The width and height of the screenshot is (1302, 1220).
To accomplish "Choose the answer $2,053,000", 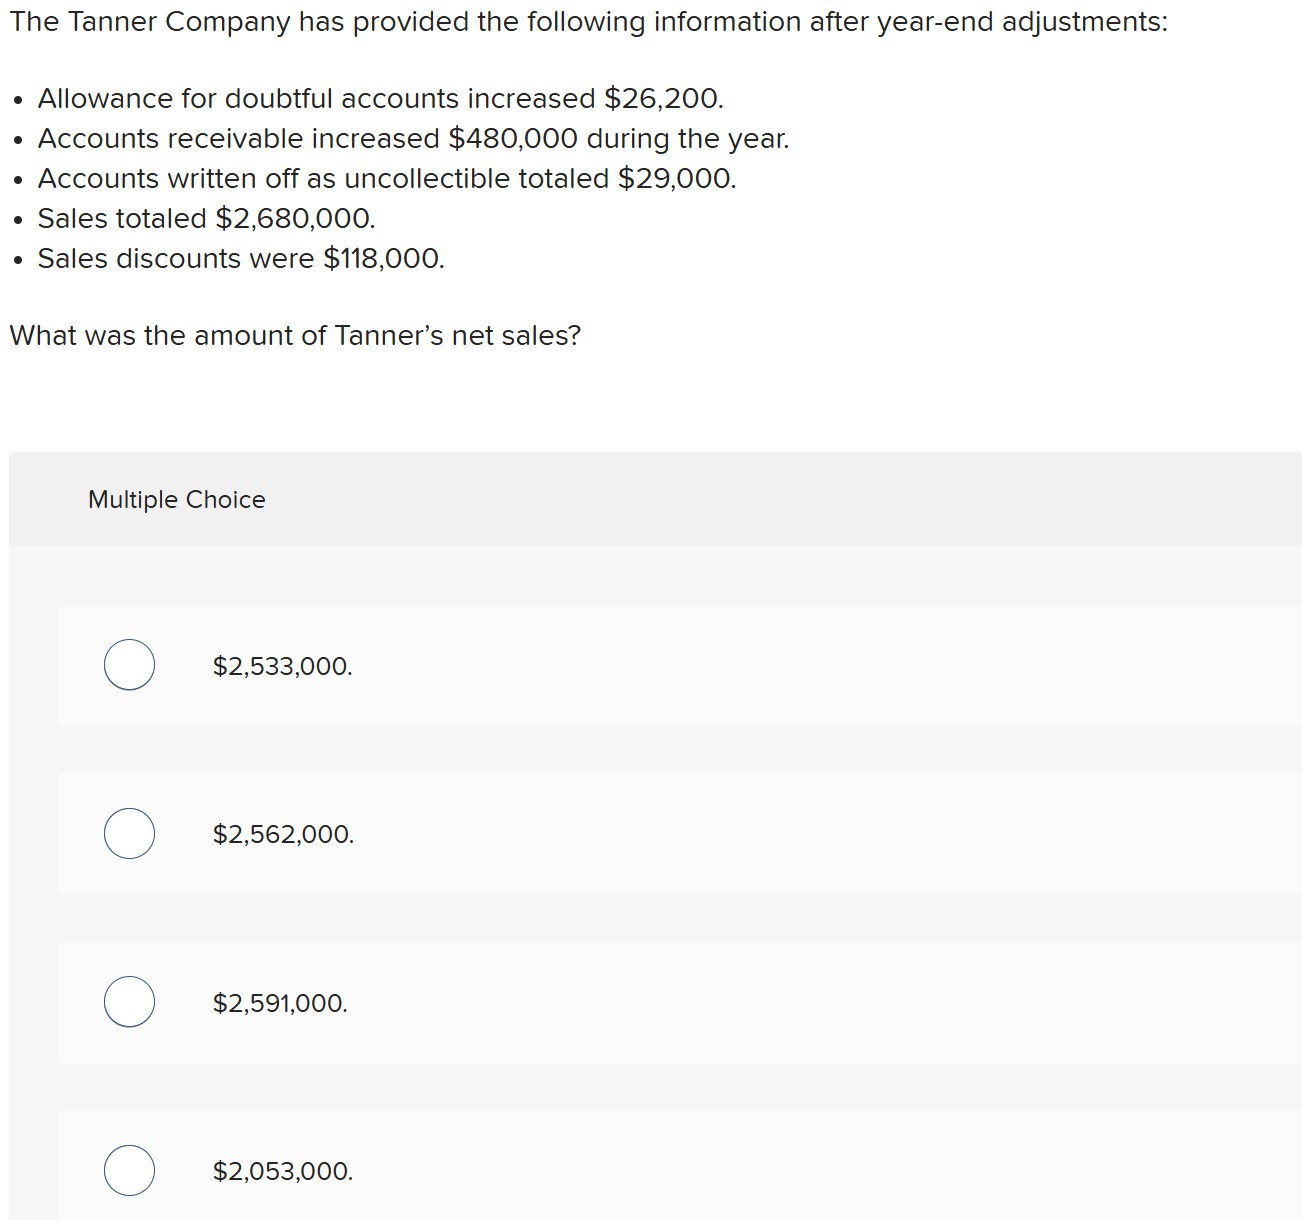I will pyautogui.click(x=282, y=1170).
